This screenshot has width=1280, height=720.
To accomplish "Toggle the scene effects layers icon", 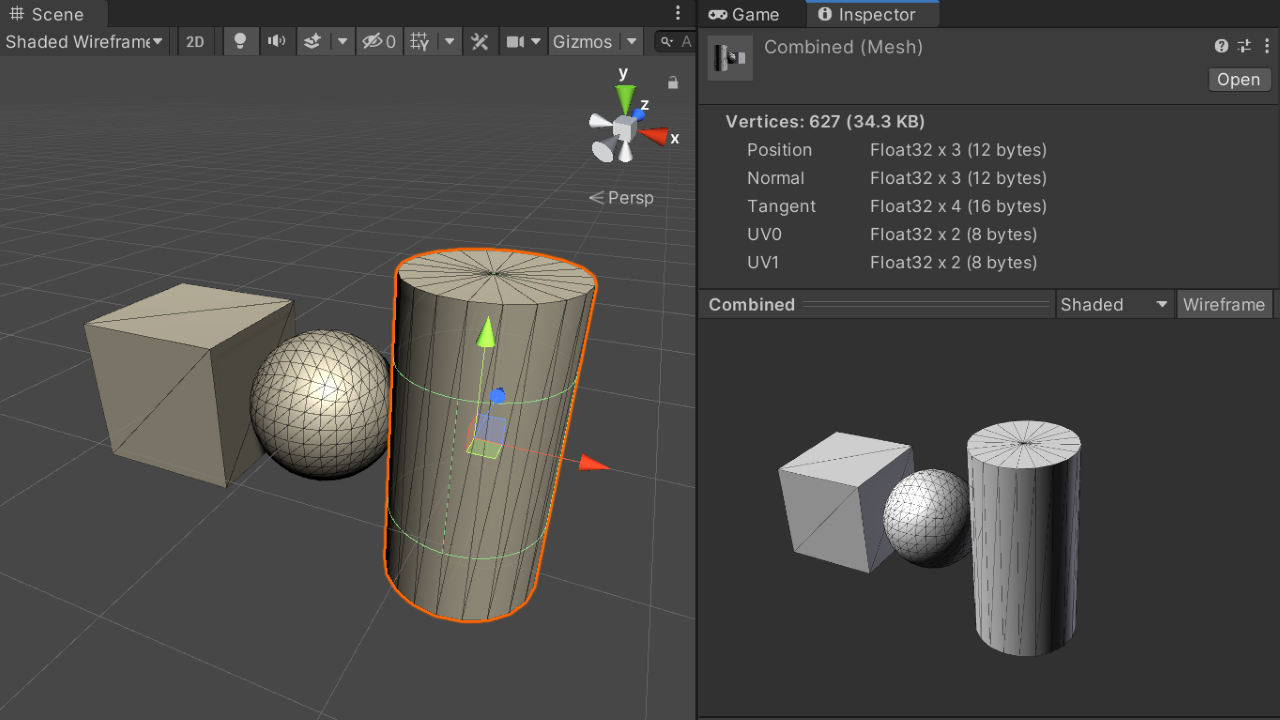I will click(x=312, y=41).
